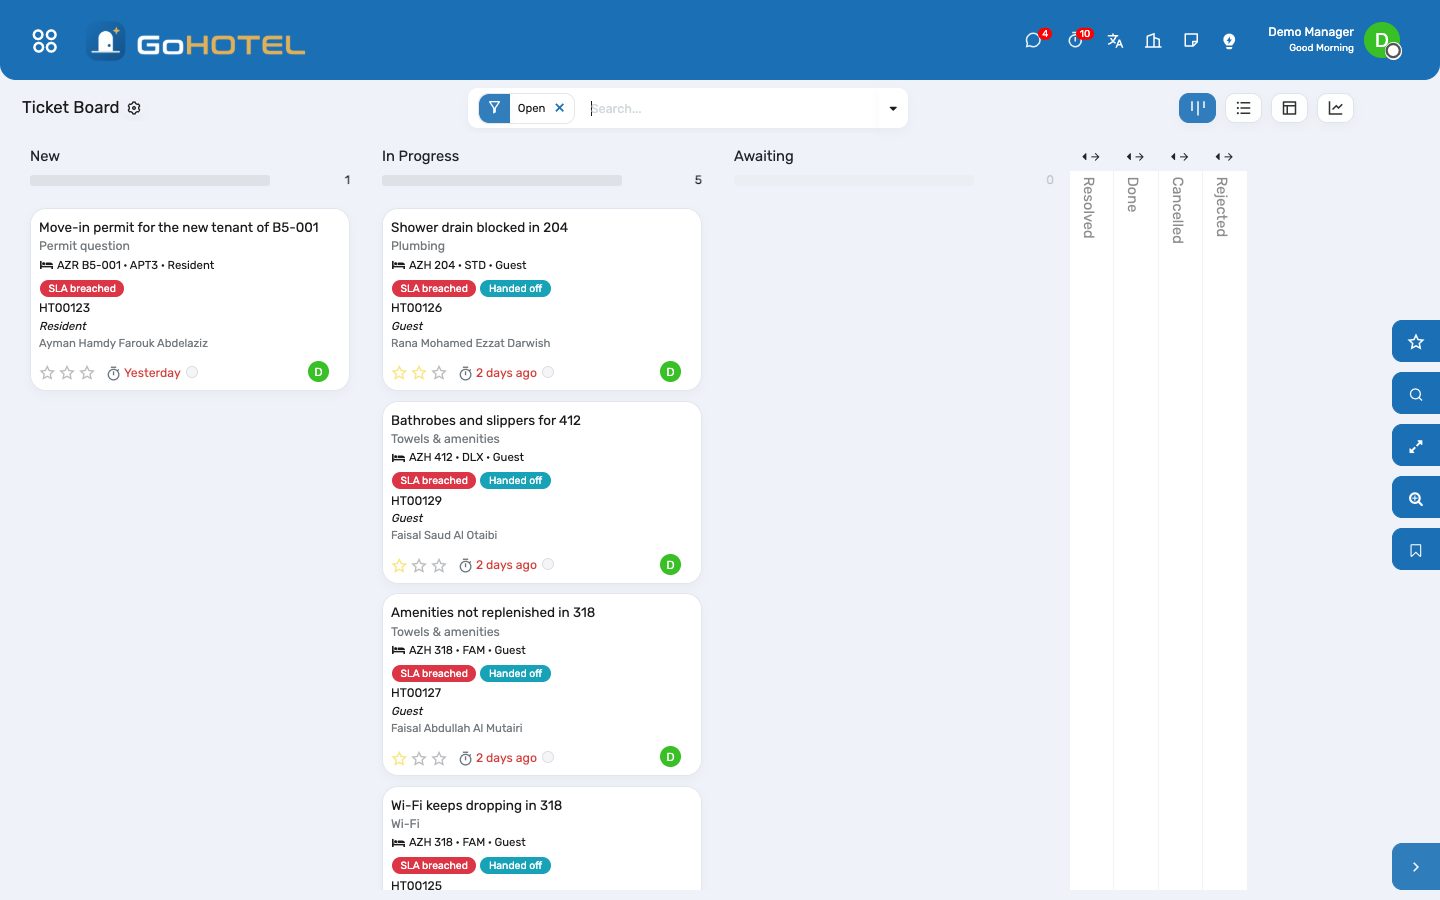Image resolution: width=1440 pixels, height=900 pixels.
Task: Open the app grid menu icon
Action: (45, 41)
